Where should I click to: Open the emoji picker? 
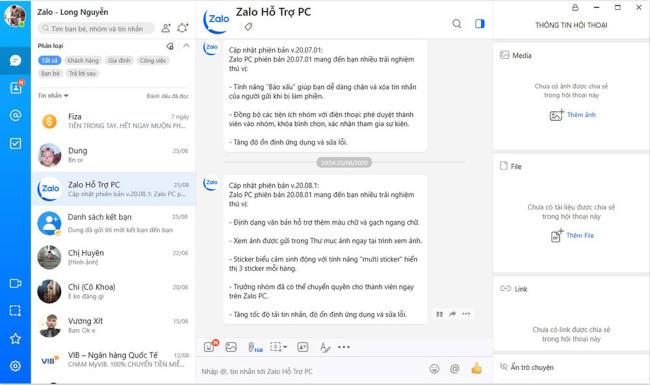tap(434, 368)
